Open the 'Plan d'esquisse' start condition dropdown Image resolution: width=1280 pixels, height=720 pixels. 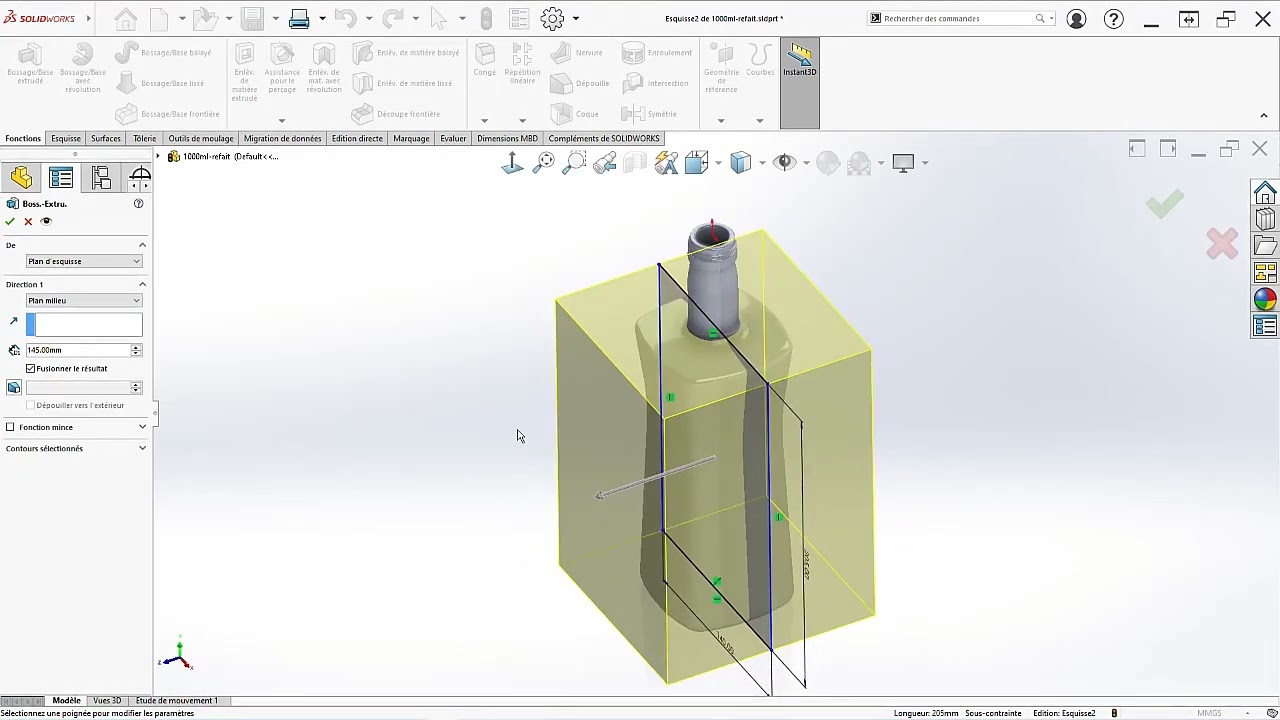84,261
